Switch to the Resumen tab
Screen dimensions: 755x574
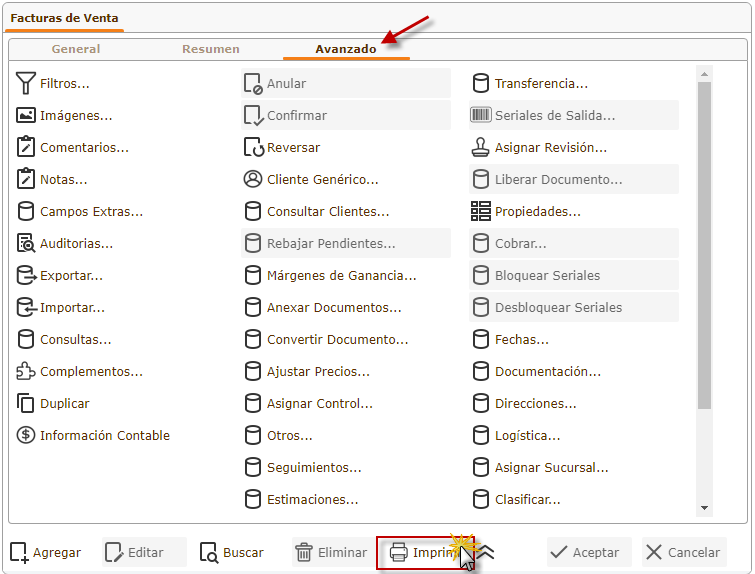(210, 49)
